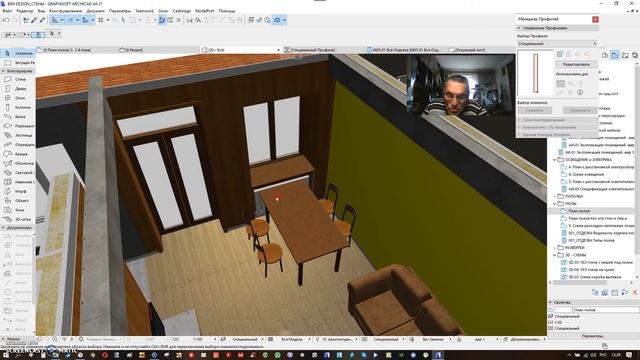
Task: Collapse the ПОЛЫ folder in Navigator
Action: click(555, 204)
